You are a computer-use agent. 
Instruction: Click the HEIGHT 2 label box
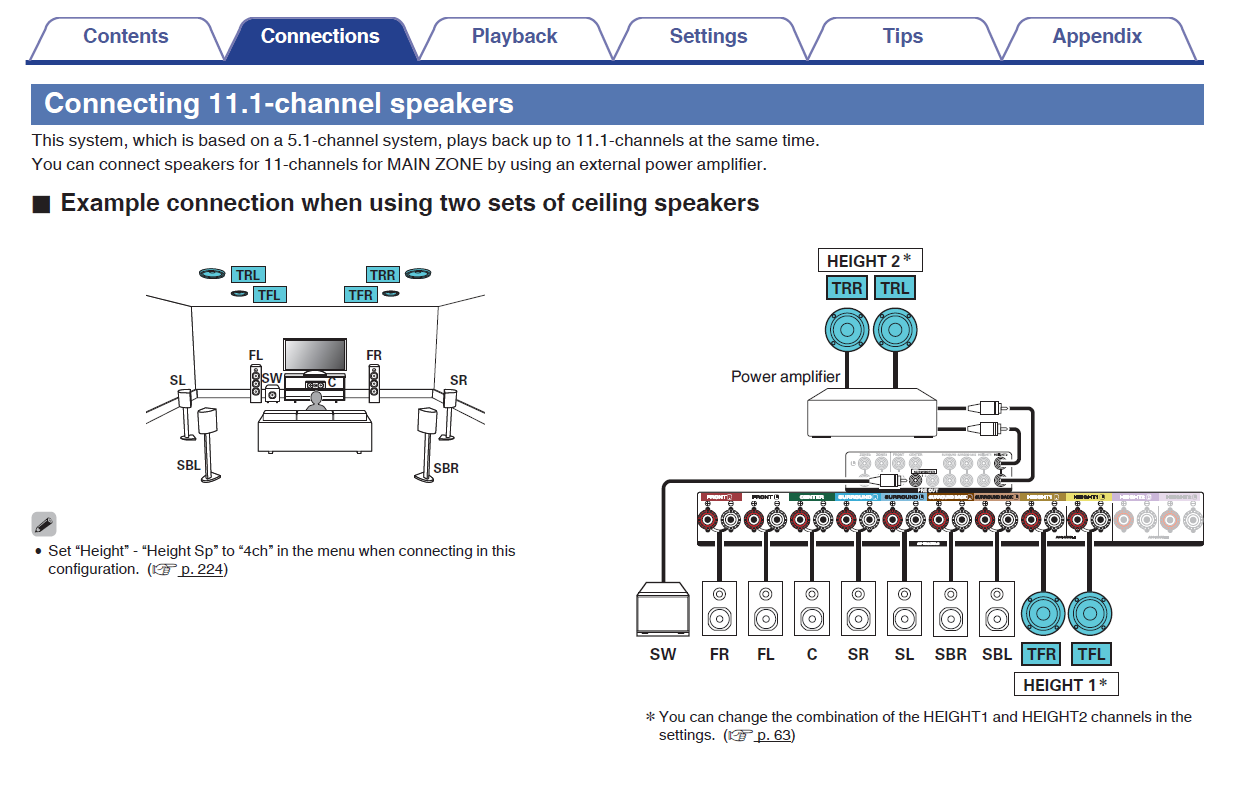point(869,261)
